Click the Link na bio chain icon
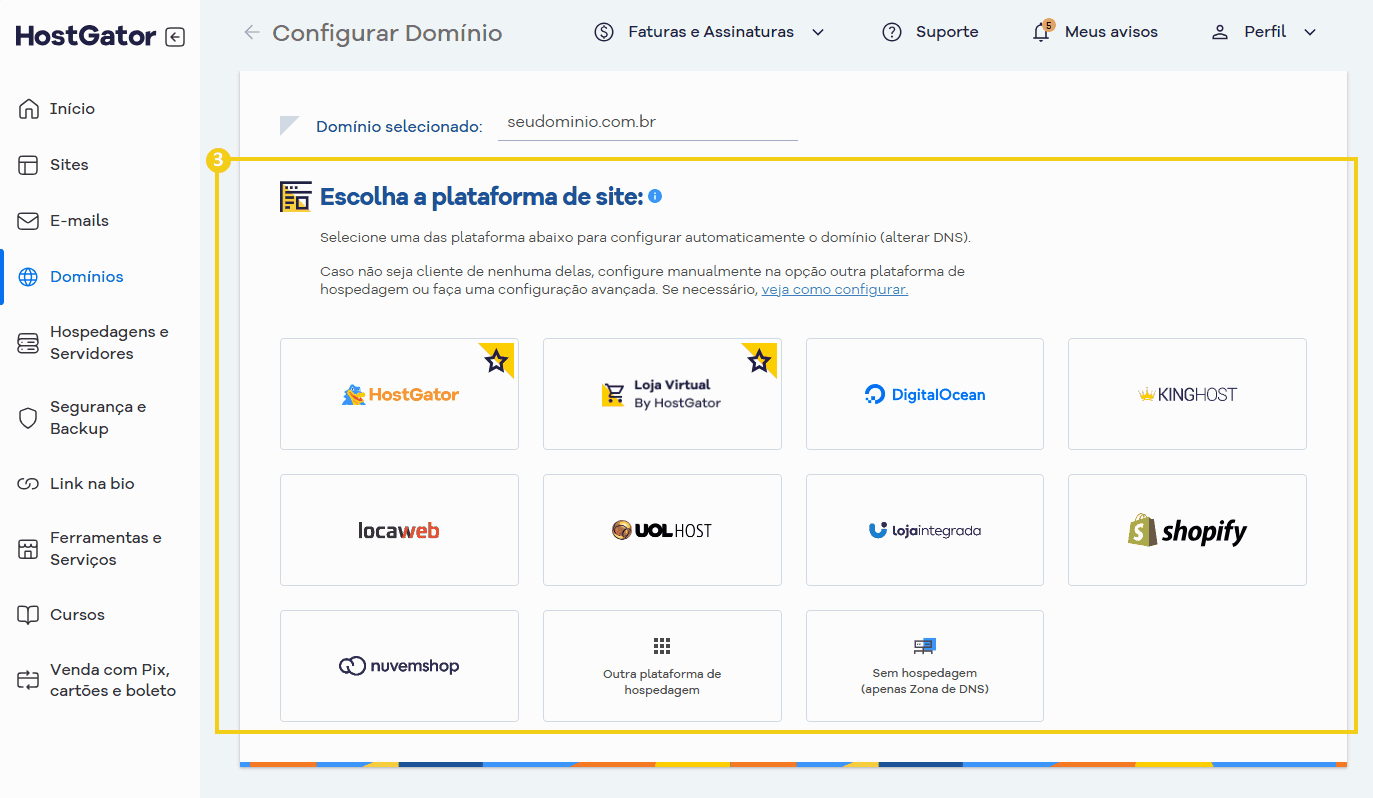Screen dimensions: 1373x798 pyautogui.click(x=29, y=484)
